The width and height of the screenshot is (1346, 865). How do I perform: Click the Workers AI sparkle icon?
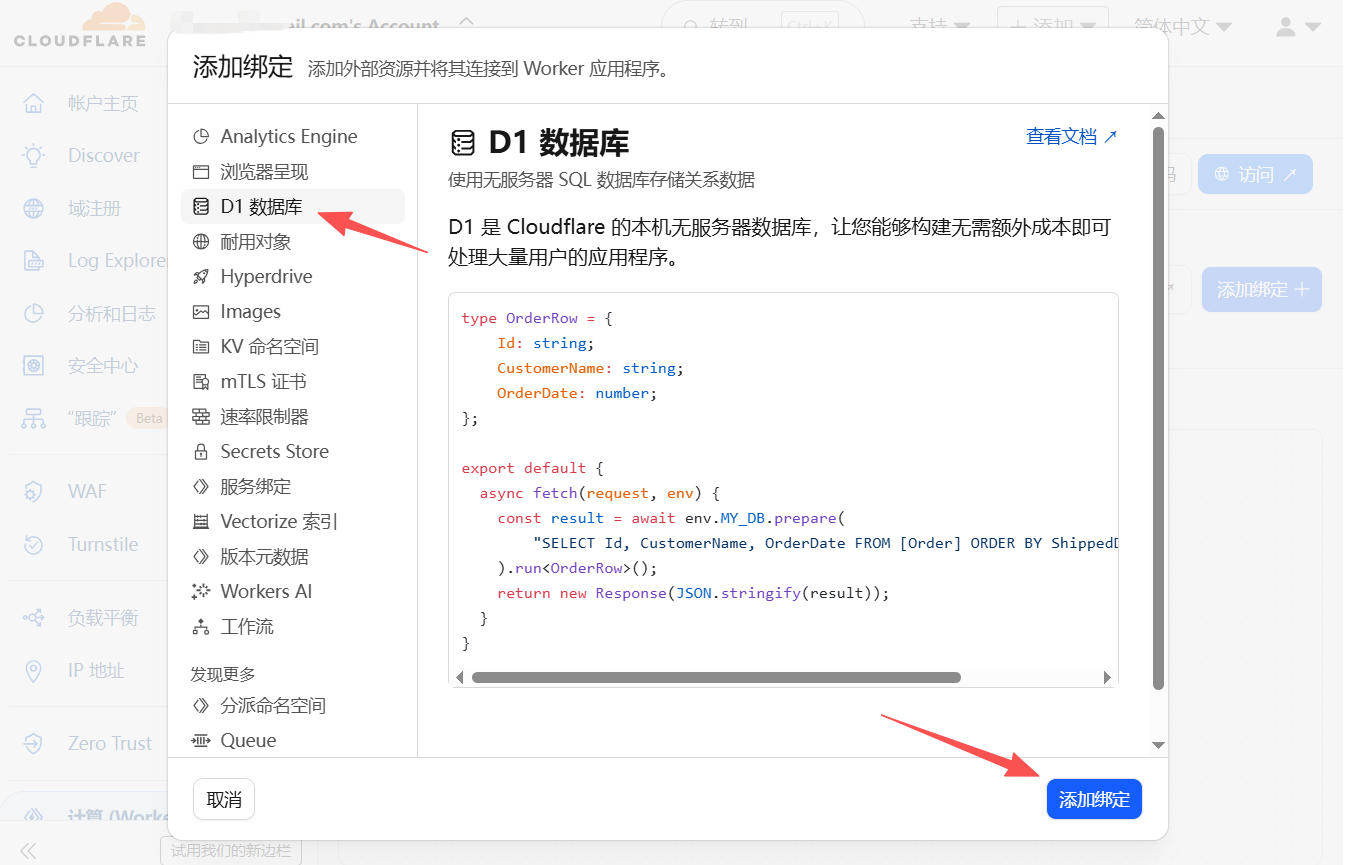[201, 592]
